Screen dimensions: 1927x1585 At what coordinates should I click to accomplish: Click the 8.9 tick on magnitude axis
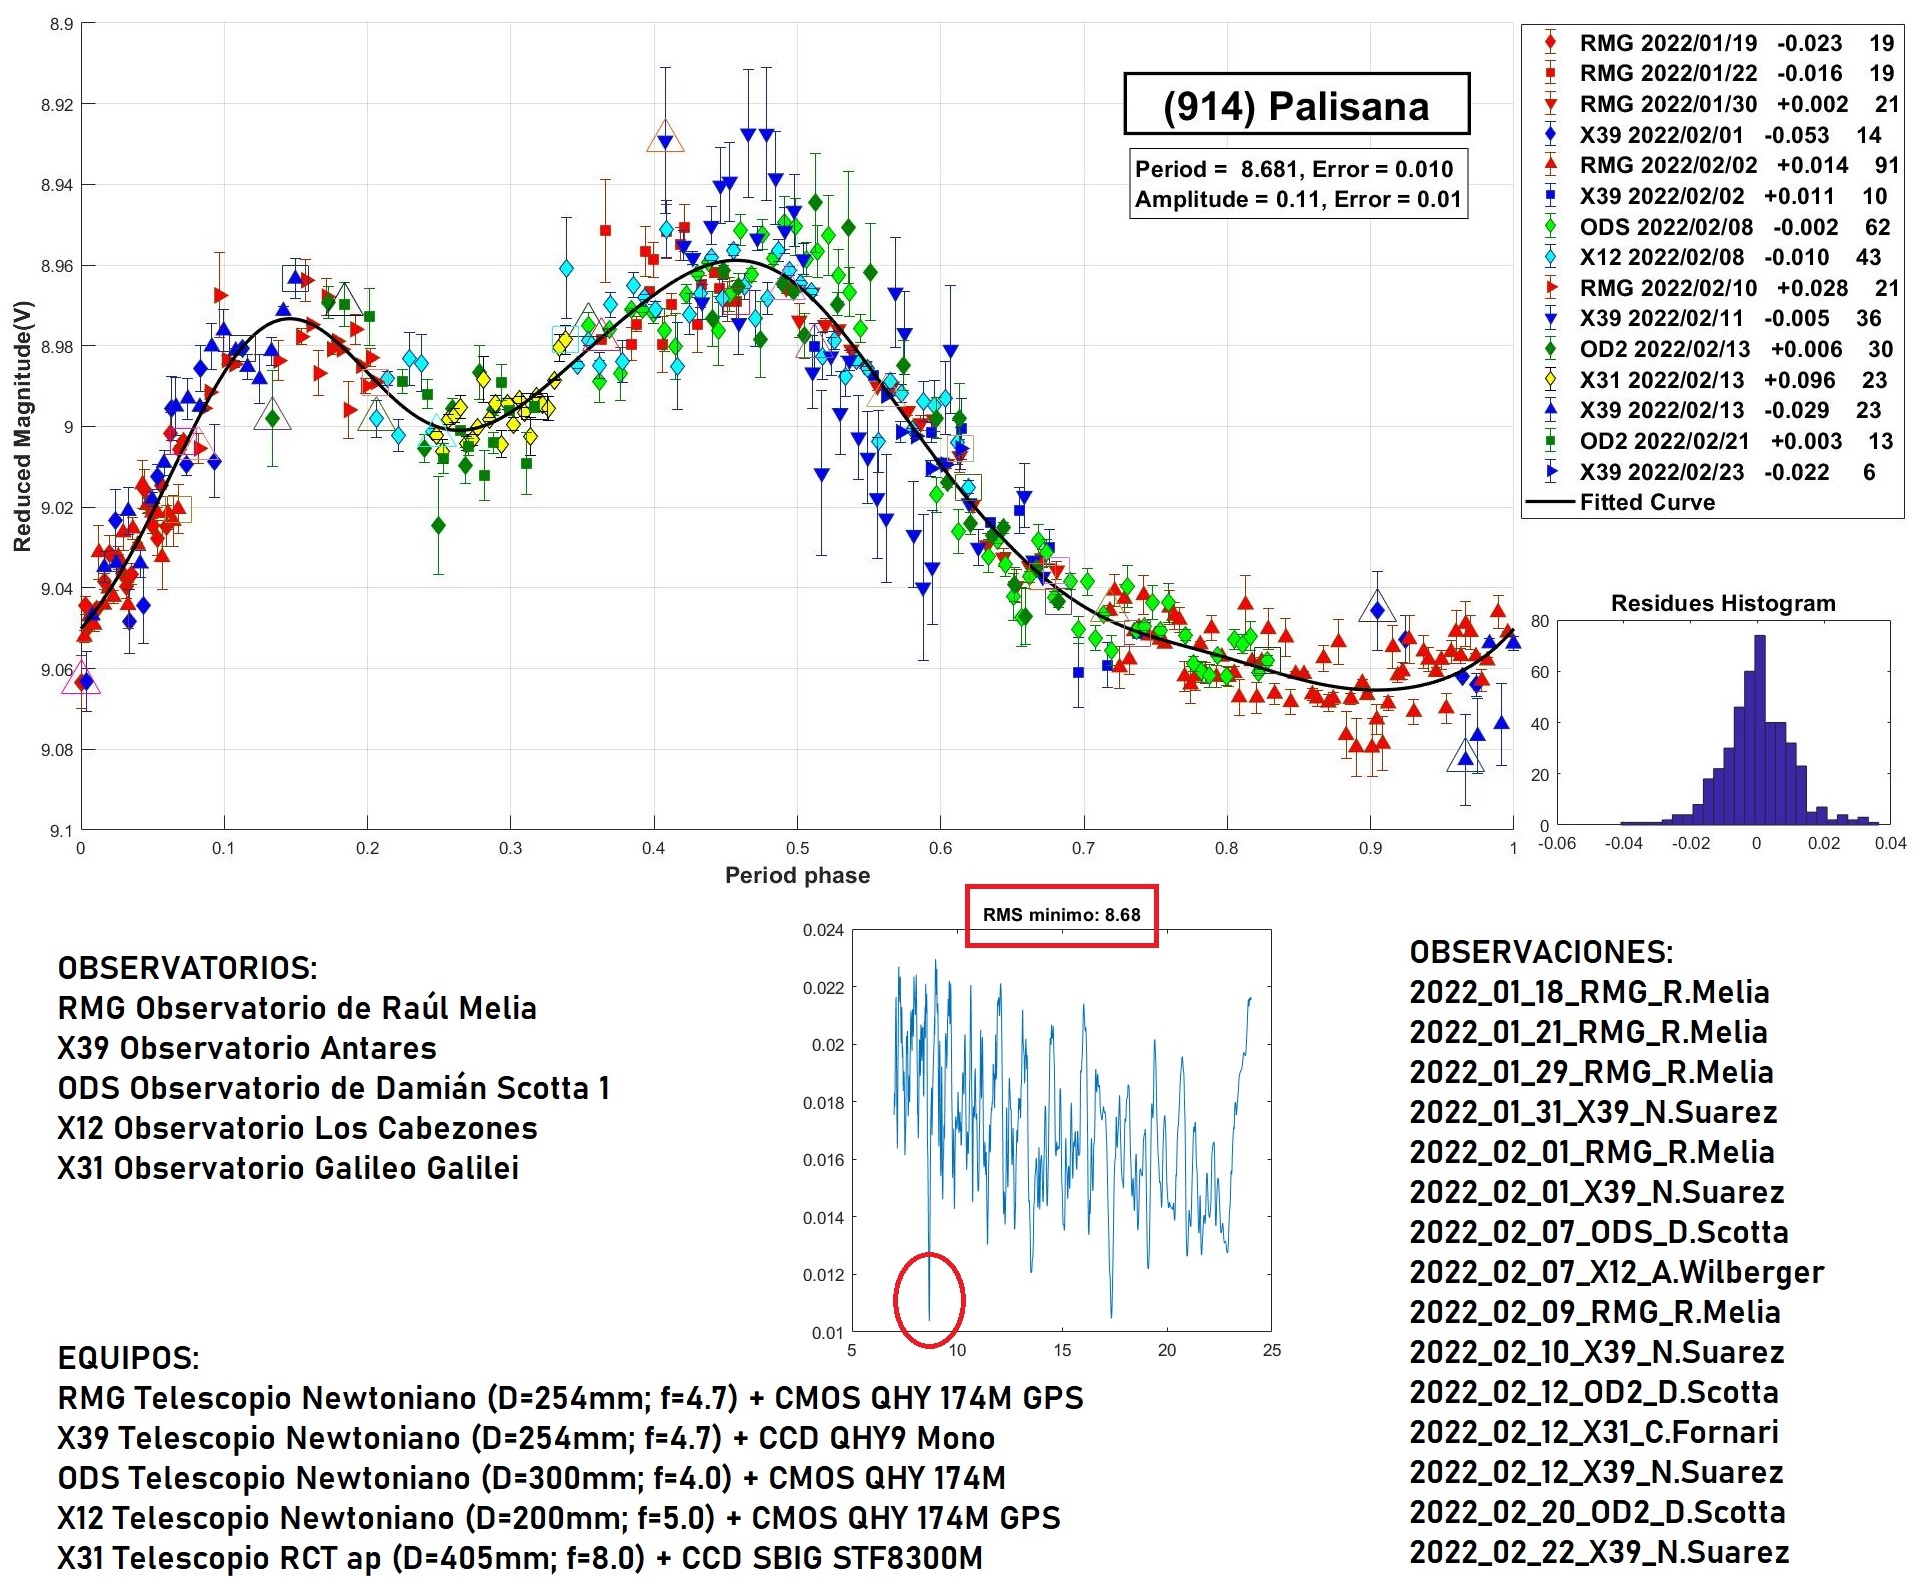coord(61,24)
